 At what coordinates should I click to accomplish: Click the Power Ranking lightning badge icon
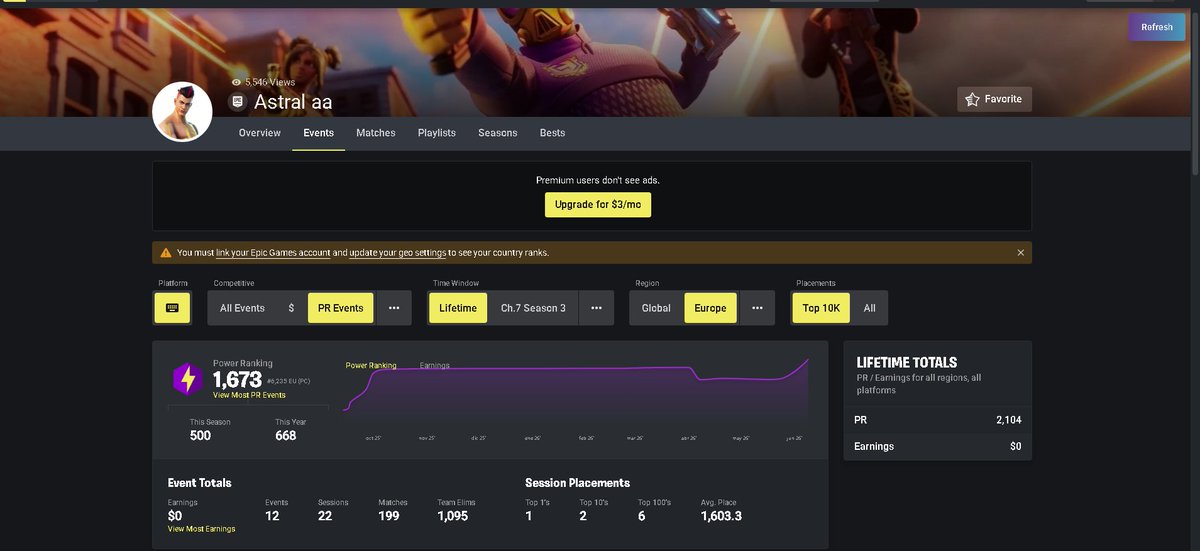pos(188,379)
